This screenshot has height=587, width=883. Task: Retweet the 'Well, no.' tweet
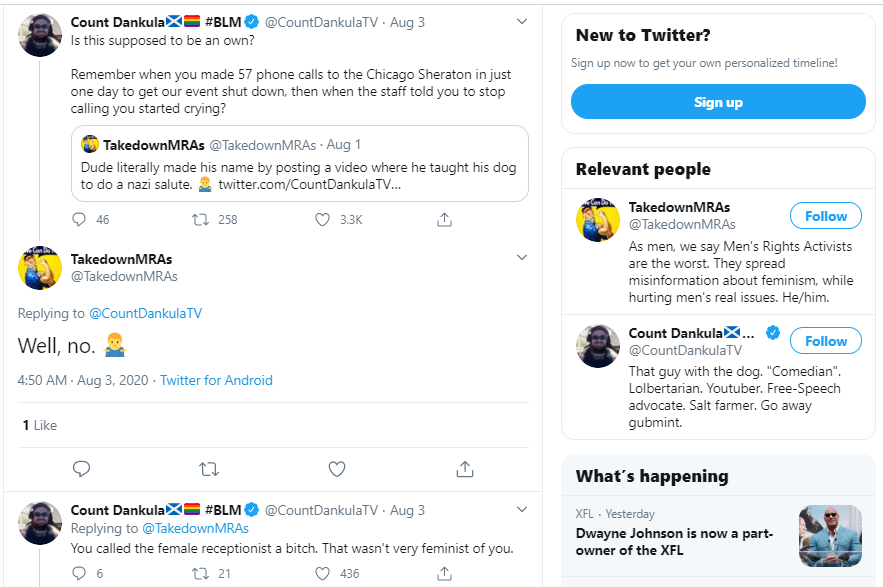tap(209, 469)
